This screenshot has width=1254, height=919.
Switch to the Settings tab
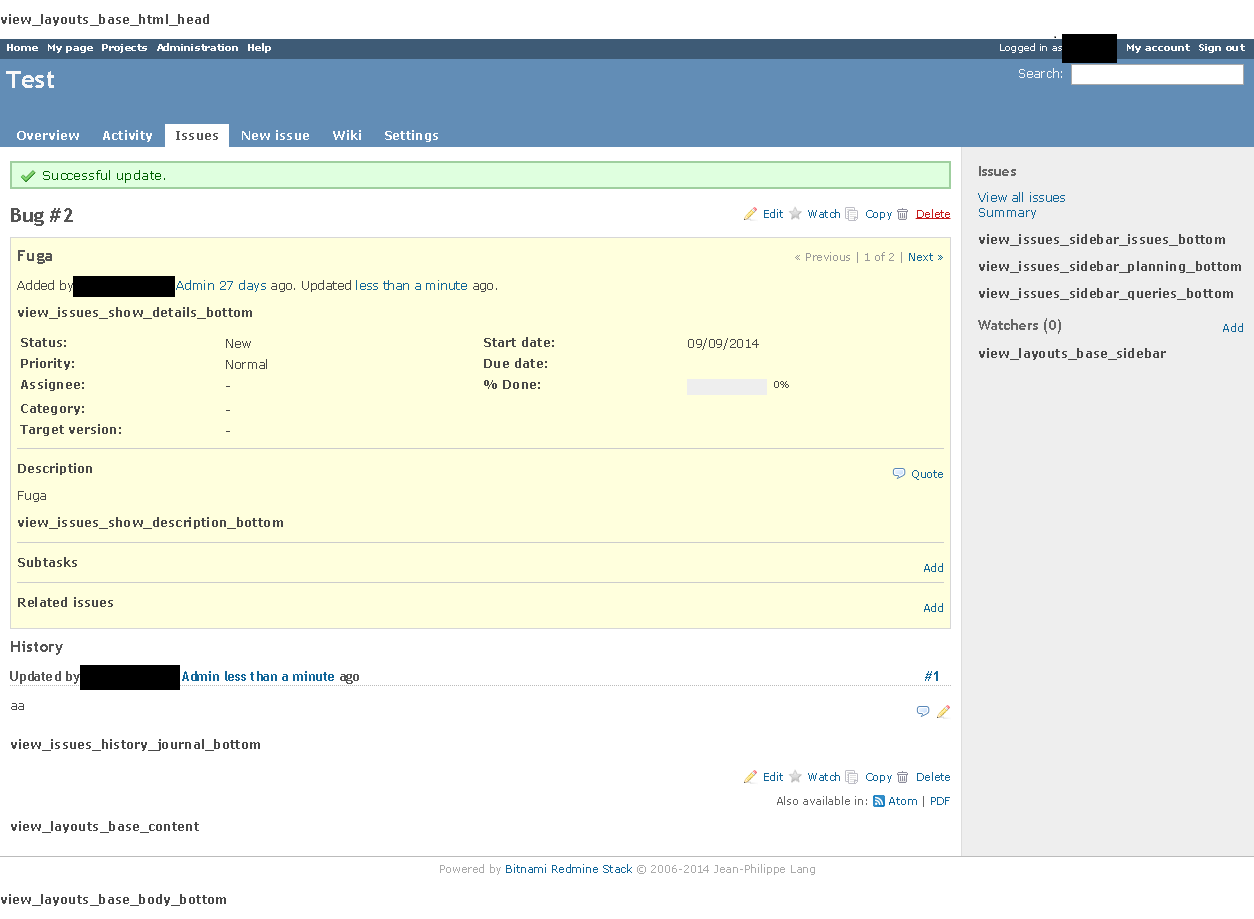[x=411, y=135]
